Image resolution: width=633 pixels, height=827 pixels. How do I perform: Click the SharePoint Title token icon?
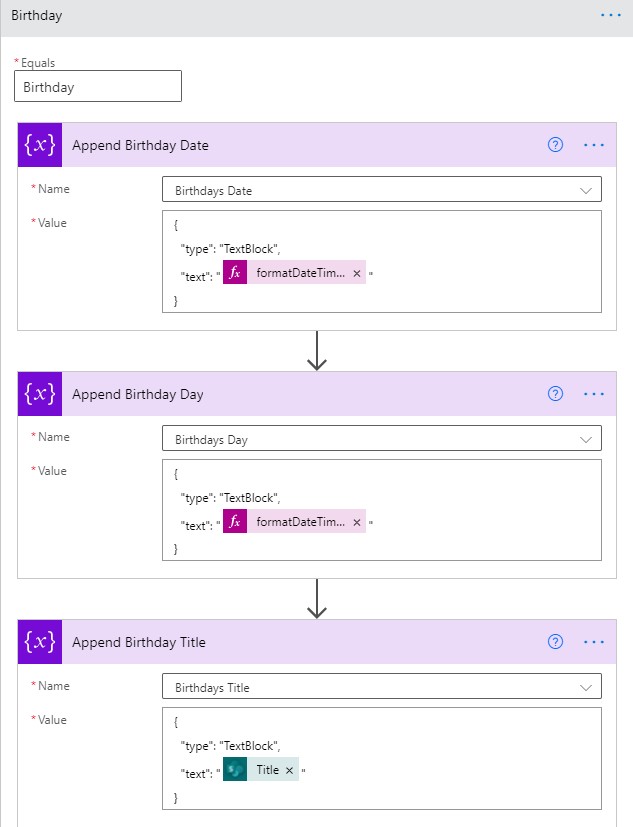235,770
